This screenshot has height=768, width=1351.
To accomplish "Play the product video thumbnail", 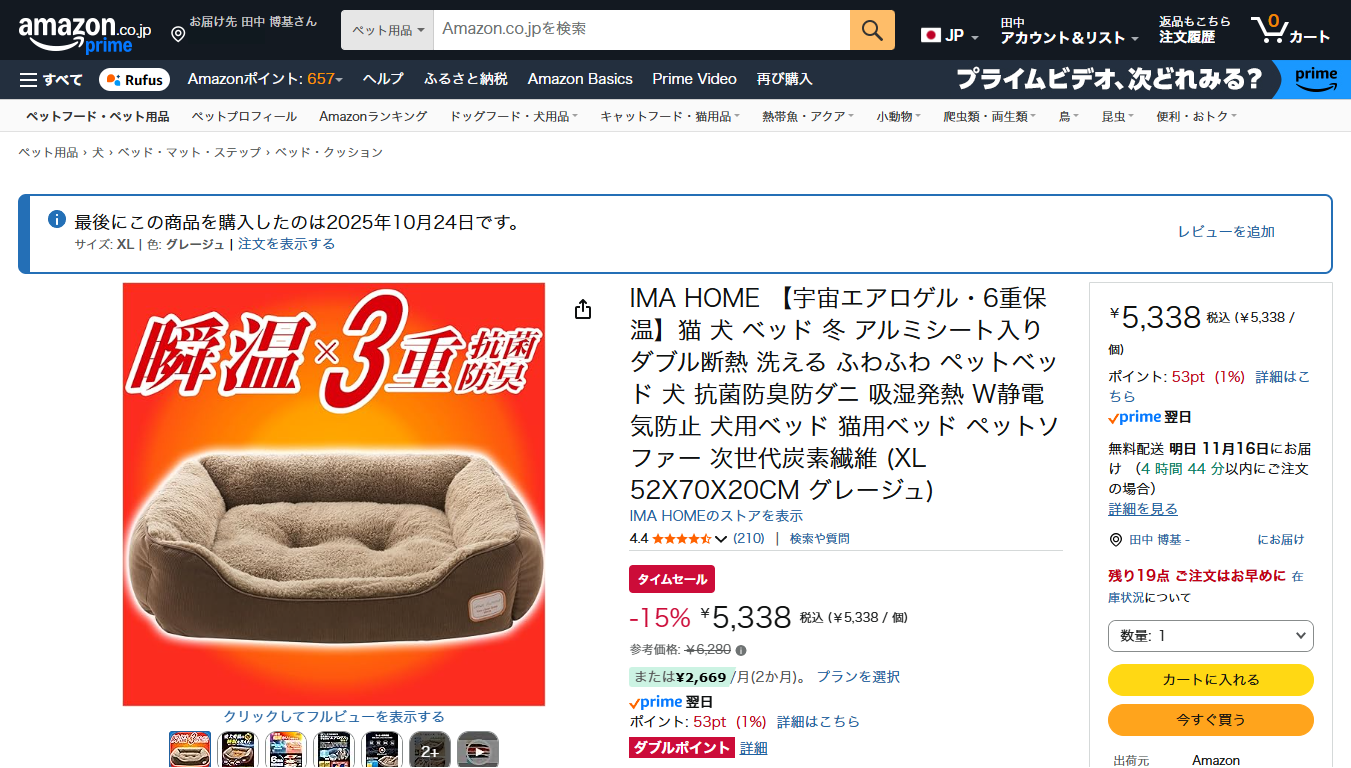I will [x=478, y=750].
